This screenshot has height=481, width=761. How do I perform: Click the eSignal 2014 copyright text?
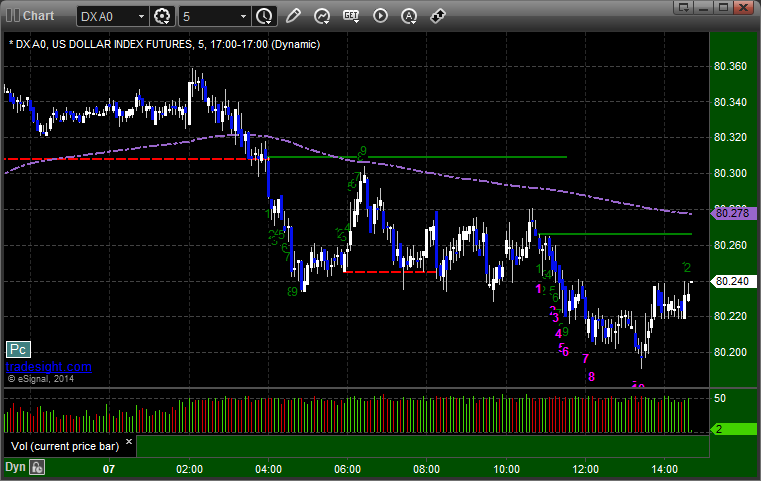[x=41, y=379]
